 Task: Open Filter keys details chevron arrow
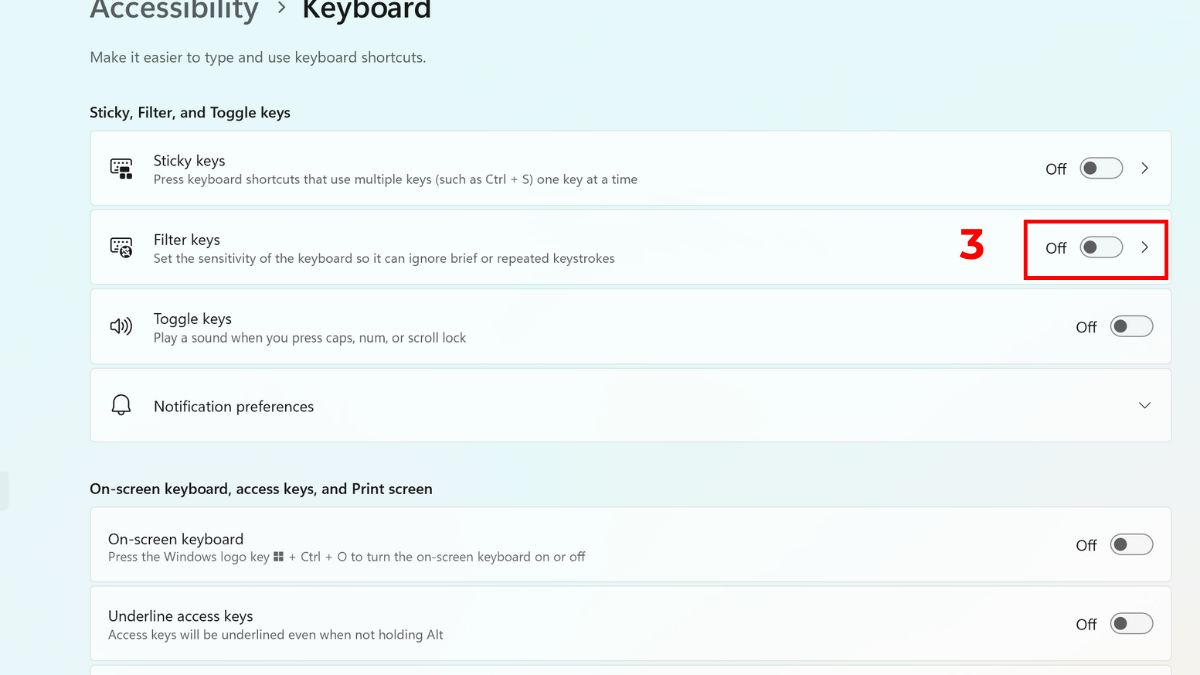1145,247
